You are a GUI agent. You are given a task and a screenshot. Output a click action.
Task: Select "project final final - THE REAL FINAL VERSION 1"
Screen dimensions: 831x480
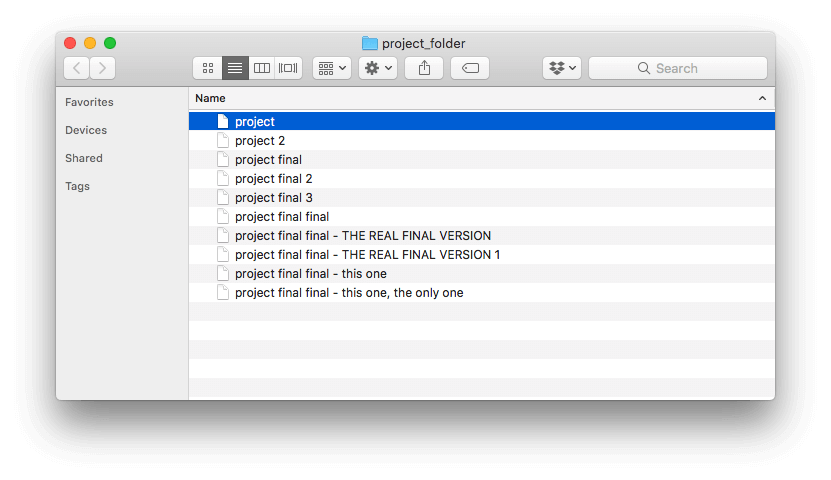tap(482, 255)
